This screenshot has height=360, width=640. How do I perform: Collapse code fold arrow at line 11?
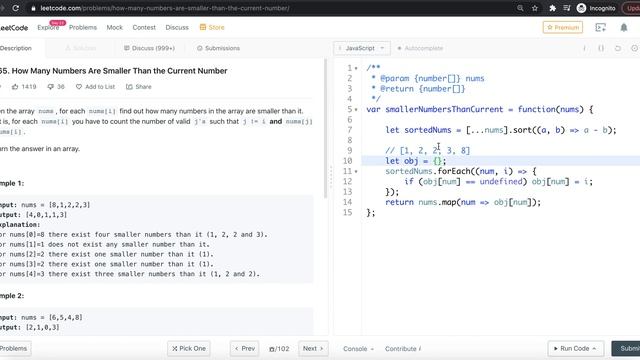356,171
